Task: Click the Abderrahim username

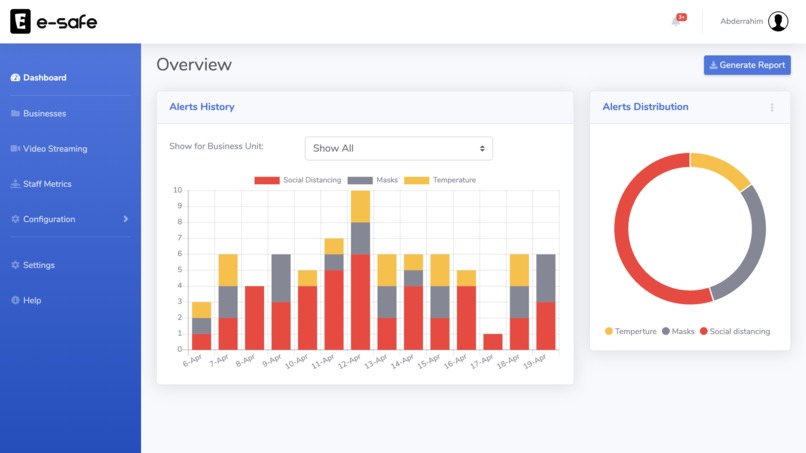Action: point(741,21)
